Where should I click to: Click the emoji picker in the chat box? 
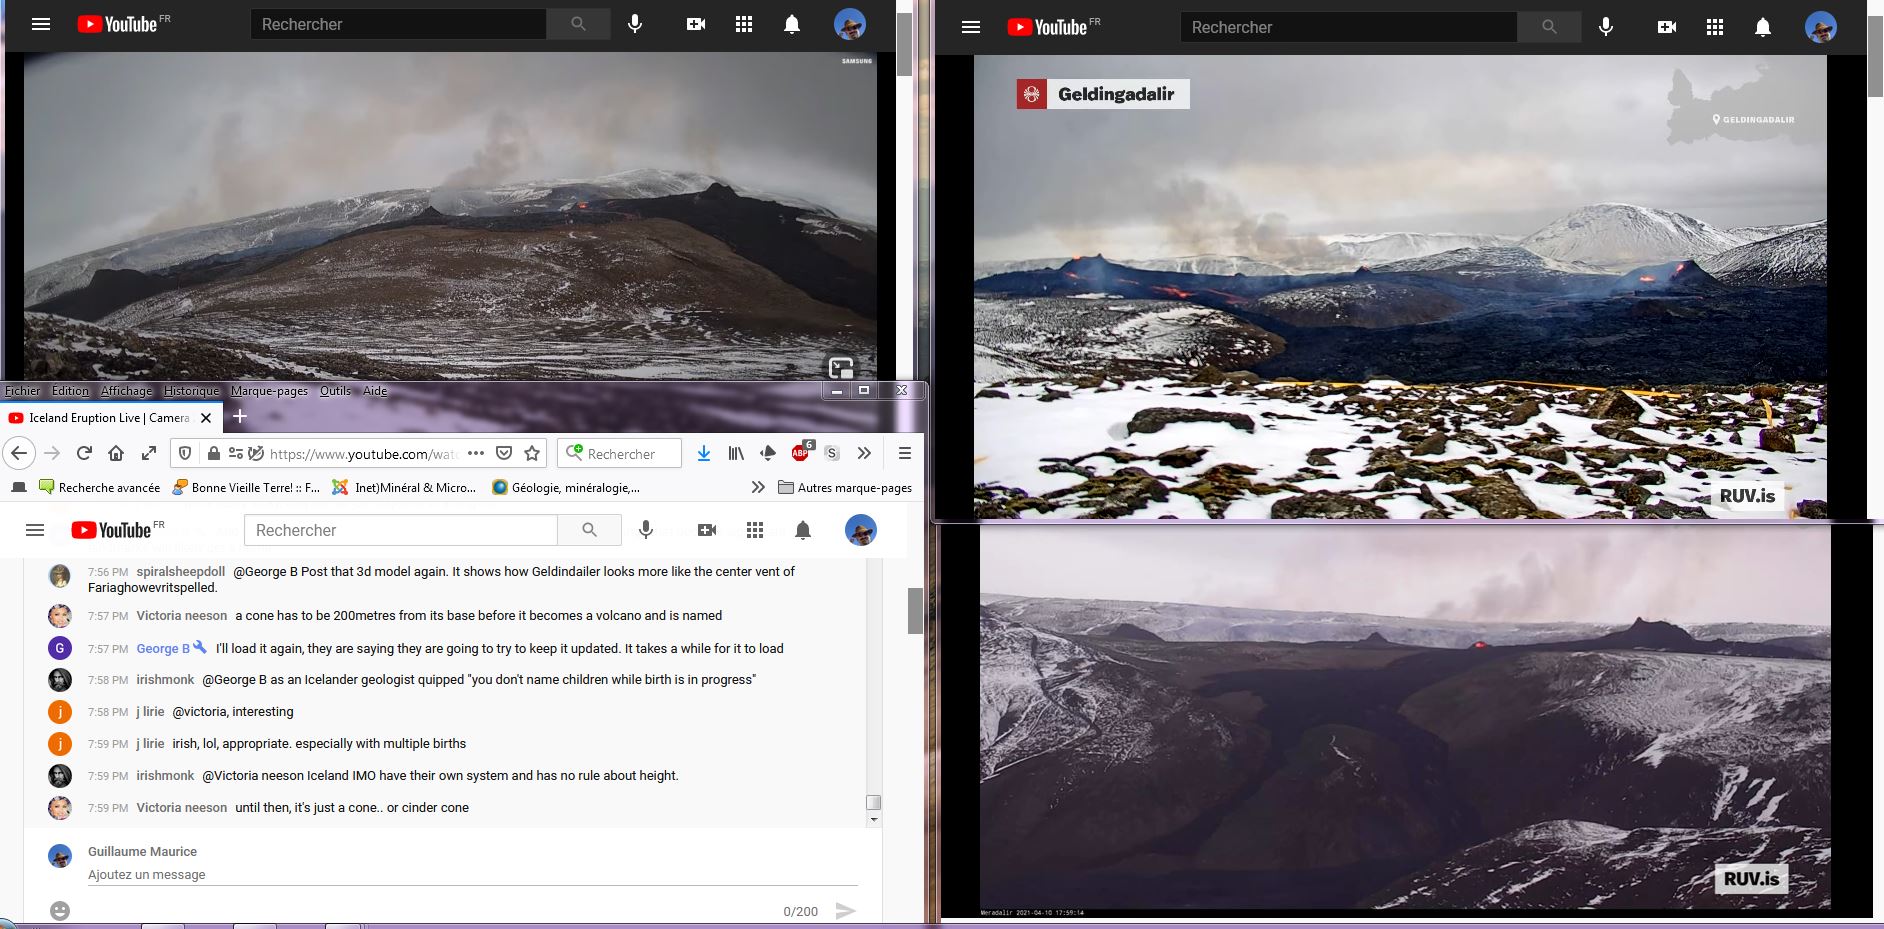click(x=60, y=910)
